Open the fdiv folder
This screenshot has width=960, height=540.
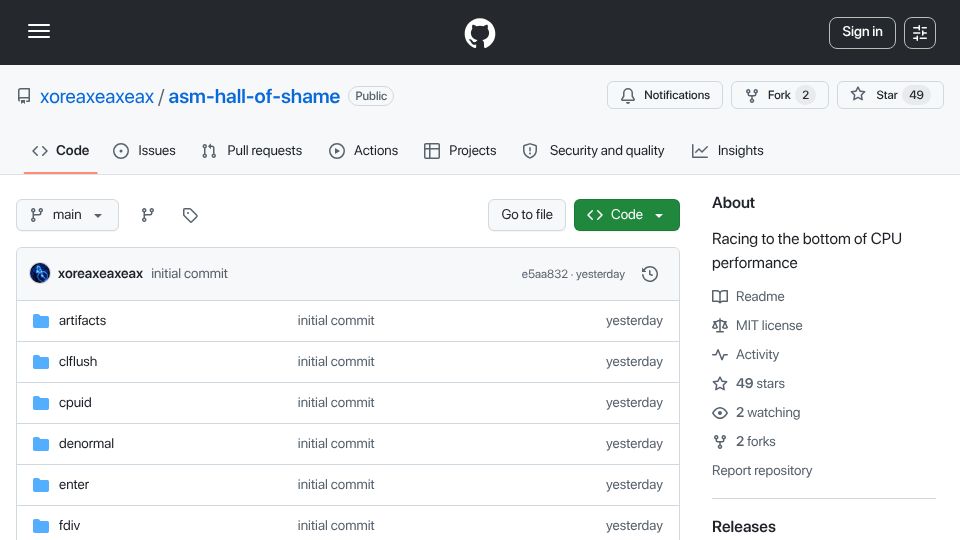[x=69, y=525]
